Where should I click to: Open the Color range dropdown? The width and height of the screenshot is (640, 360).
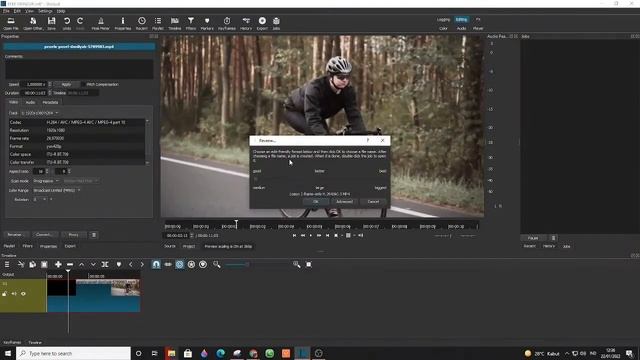pyautogui.click(x=57, y=190)
